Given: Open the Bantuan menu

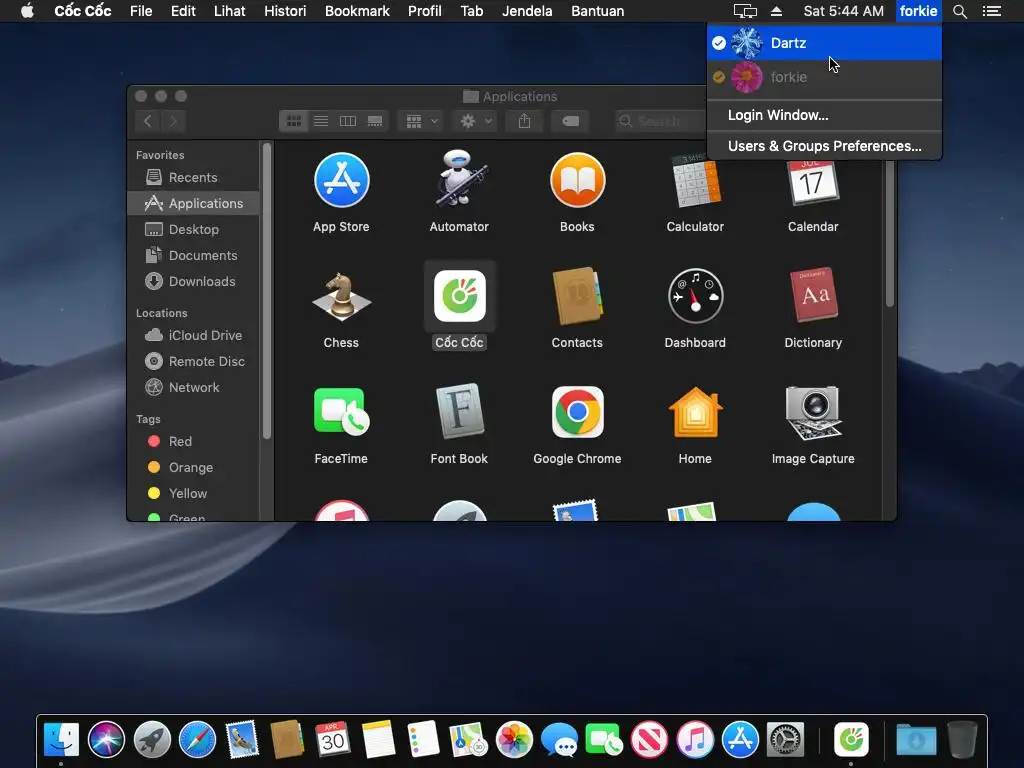Looking at the screenshot, I should pyautogui.click(x=598, y=11).
